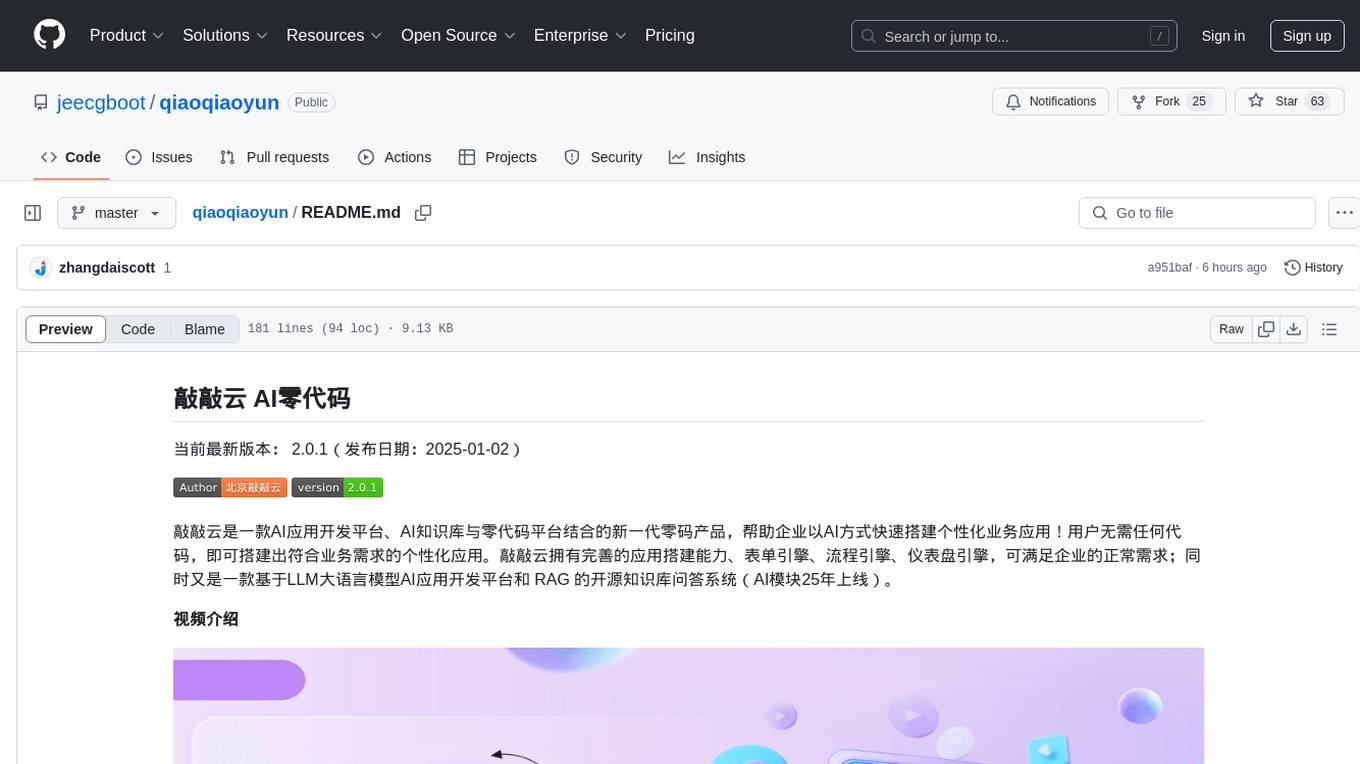This screenshot has width=1360, height=764.
Task: Click the Star count 63
Action: click(x=1318, y=101)
